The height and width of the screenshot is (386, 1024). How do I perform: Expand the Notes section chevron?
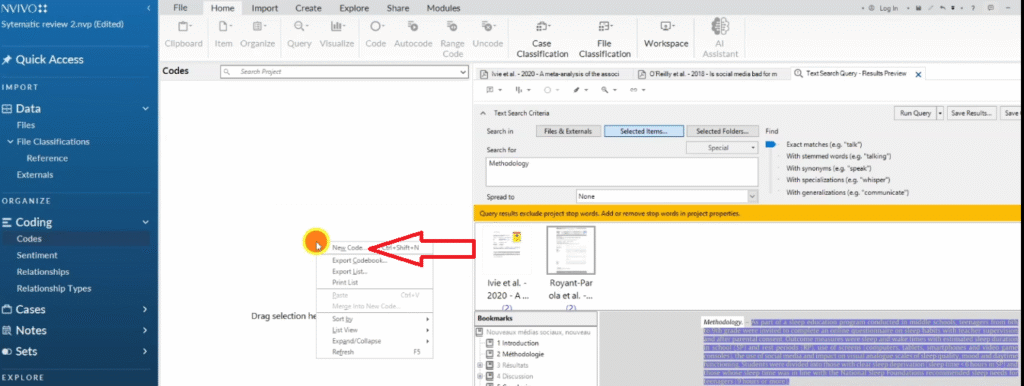point(146,330)
